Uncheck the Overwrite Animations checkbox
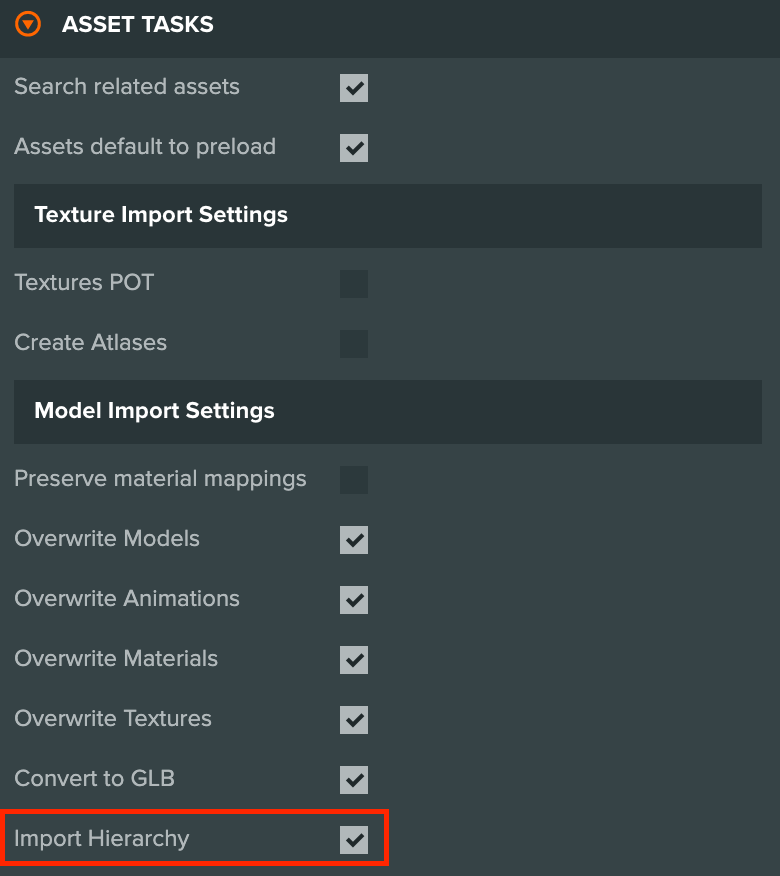The image size is (780, 876). point(354,600)
